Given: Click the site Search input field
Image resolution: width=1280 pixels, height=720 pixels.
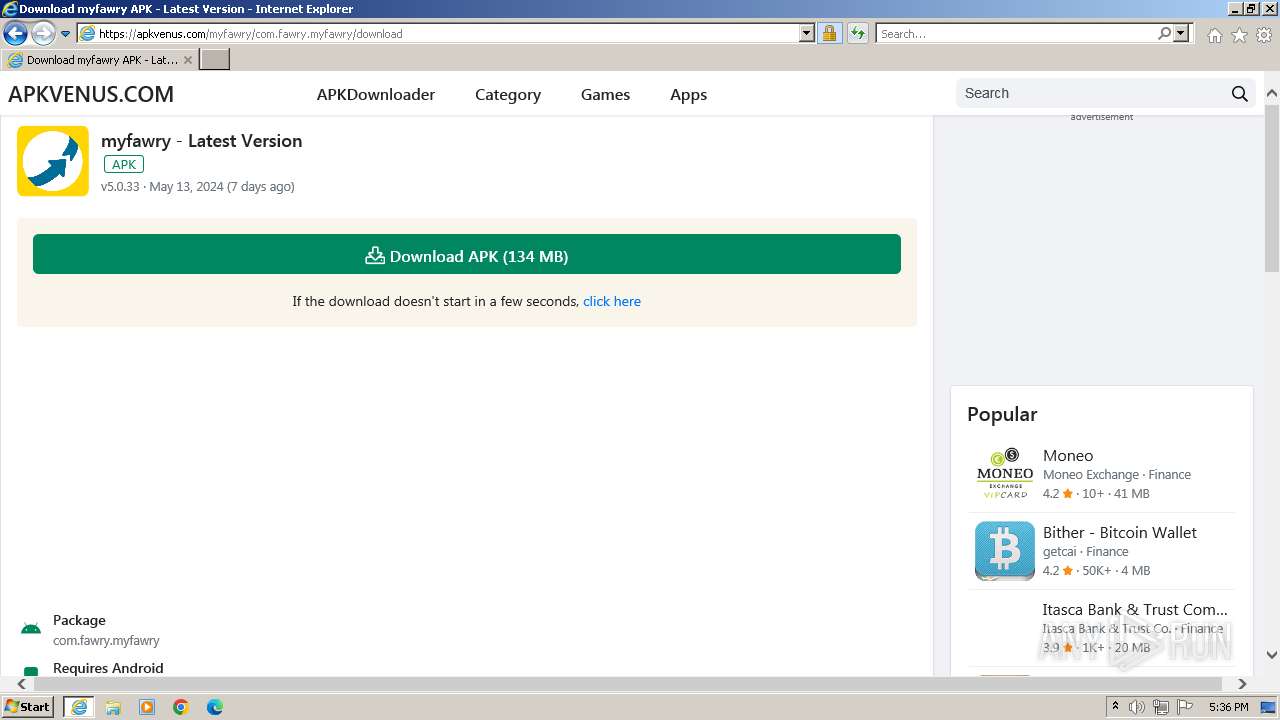Looking at the screenshot, I should tap(1090, 93).
